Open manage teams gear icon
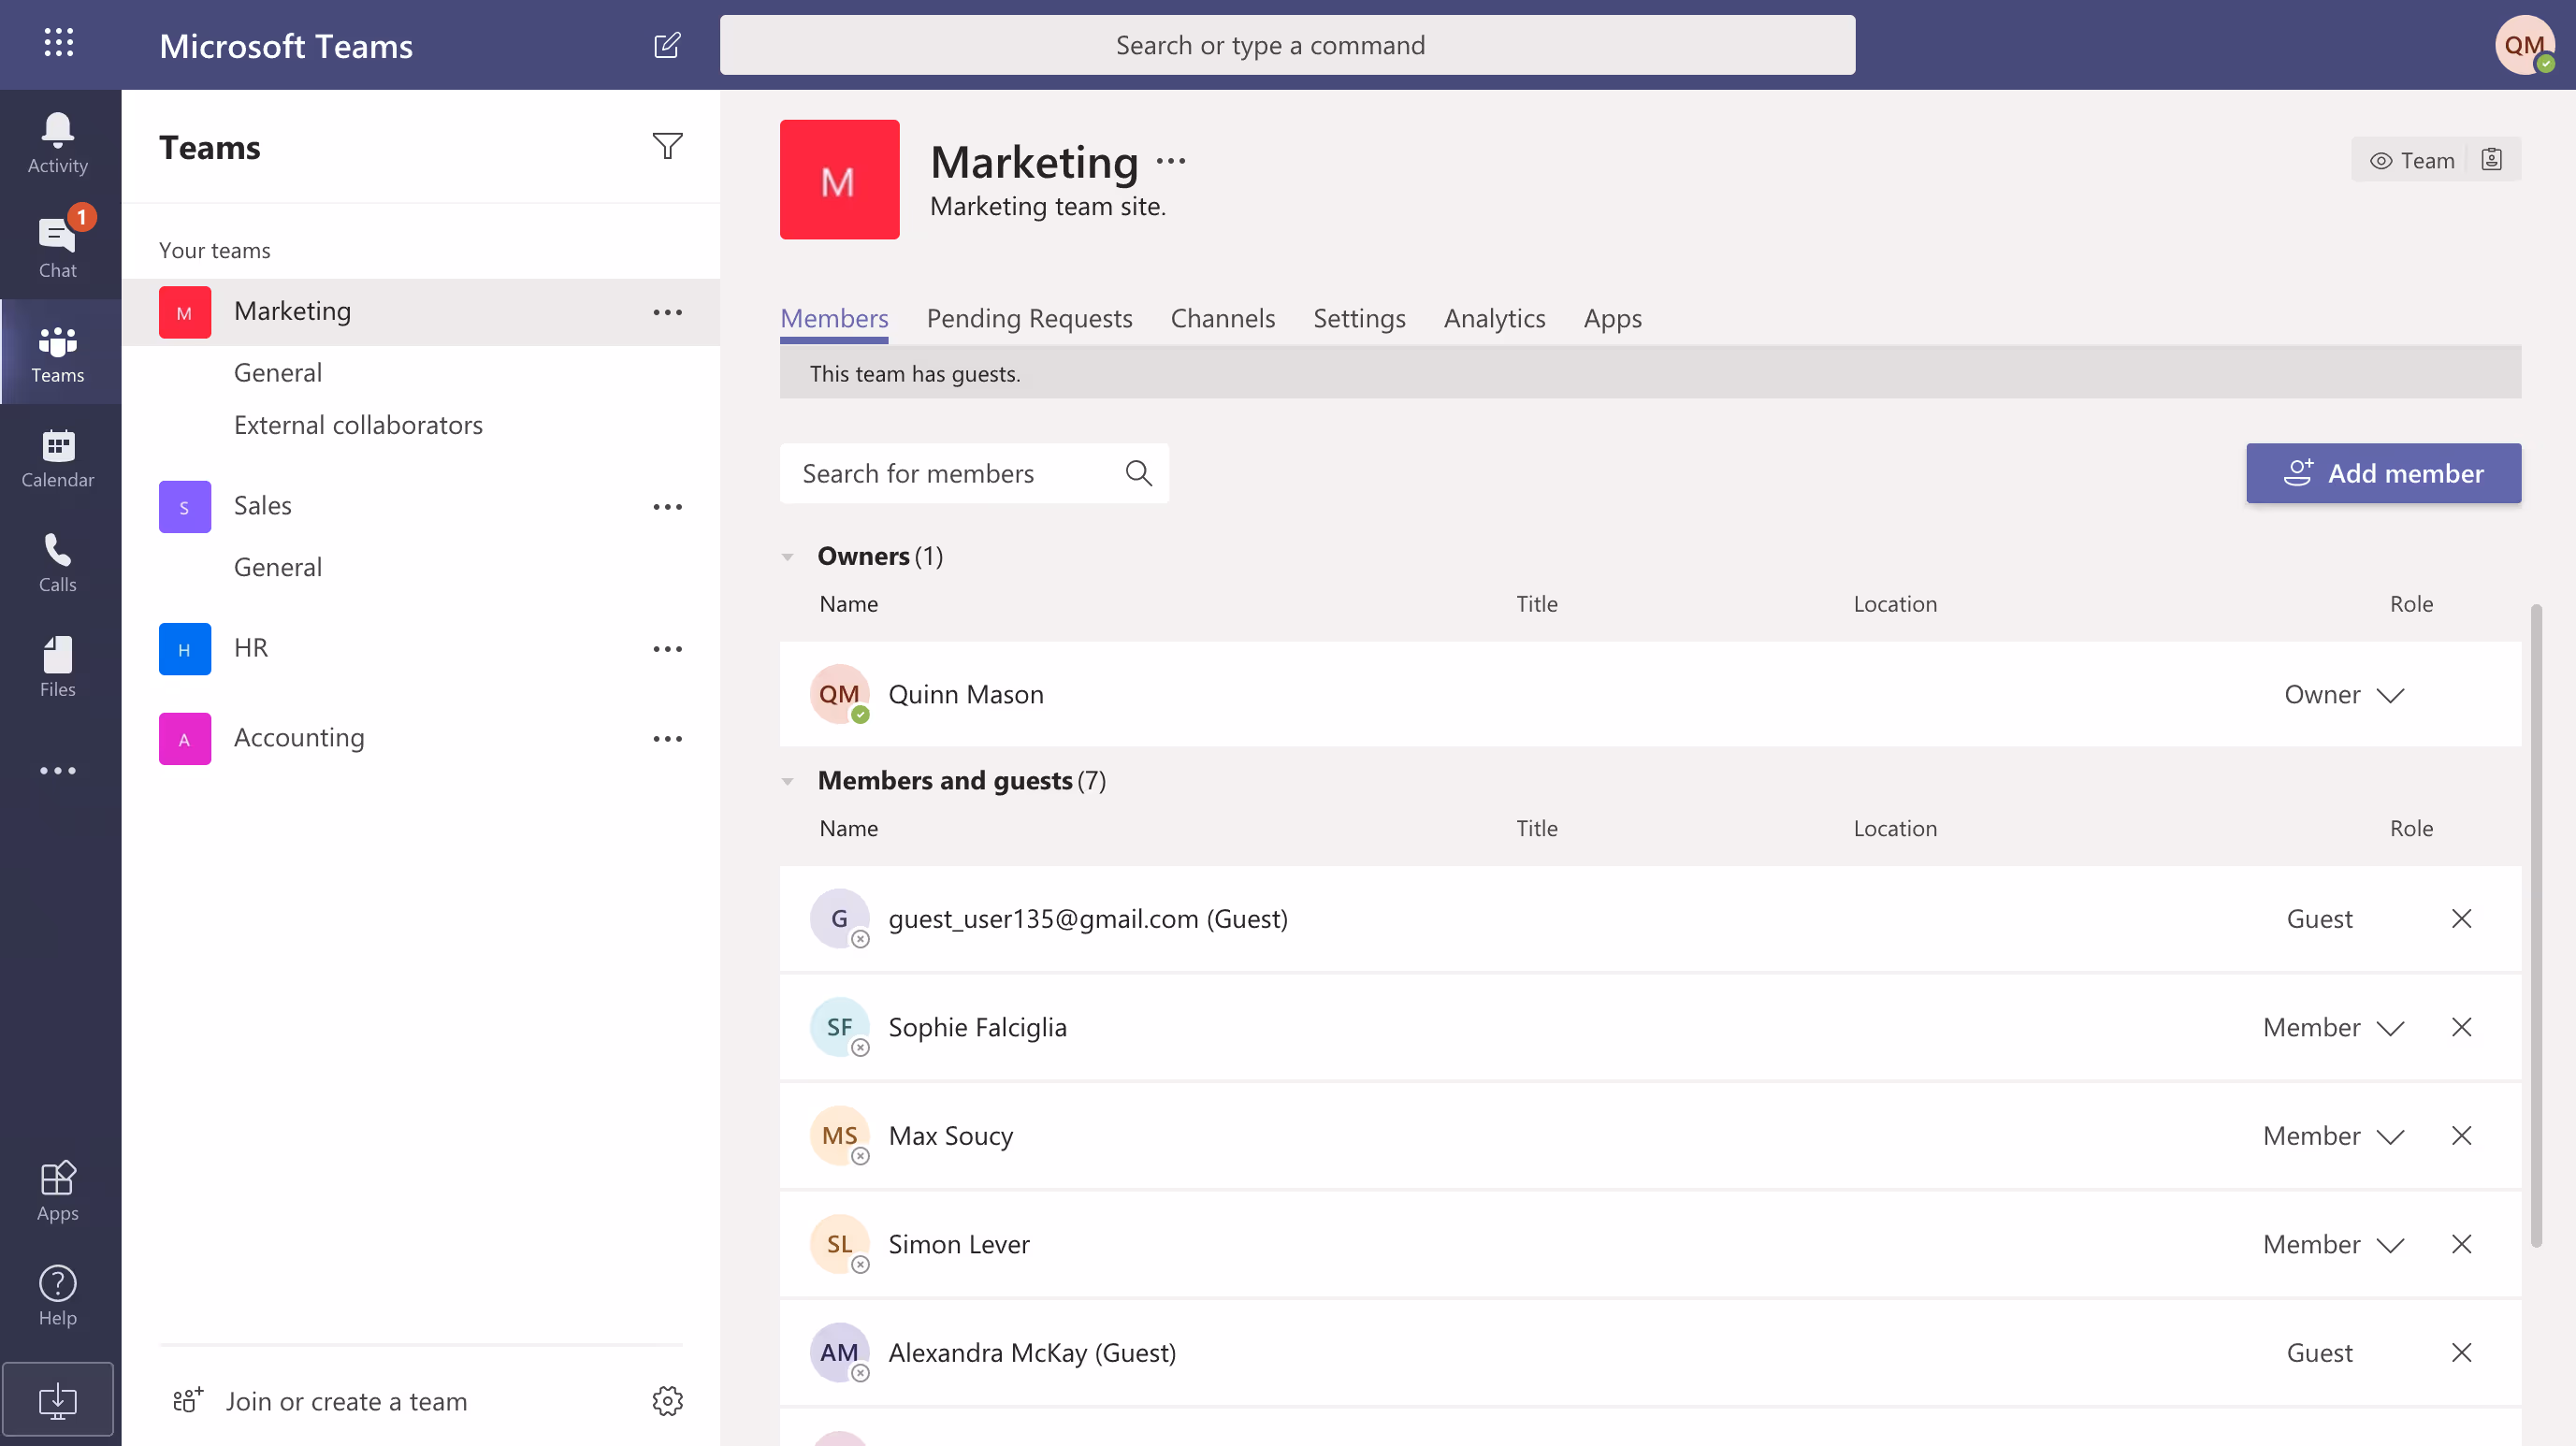This screenshot has width=2576, height=1446. (667, 1400)
